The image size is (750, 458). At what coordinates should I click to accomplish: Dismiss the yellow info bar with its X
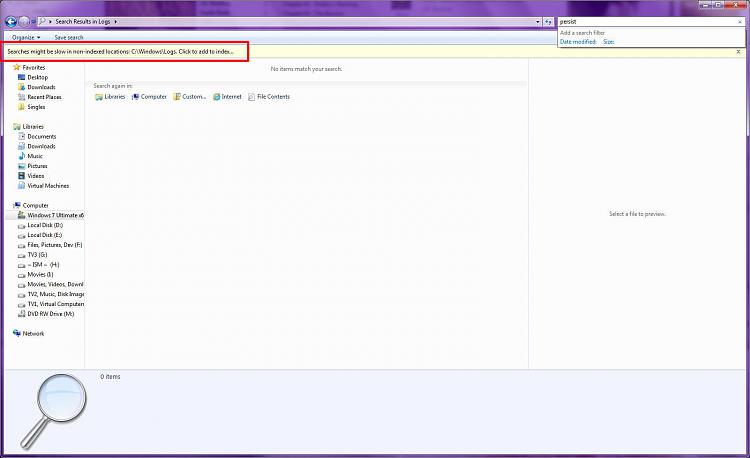click(739, 52)
